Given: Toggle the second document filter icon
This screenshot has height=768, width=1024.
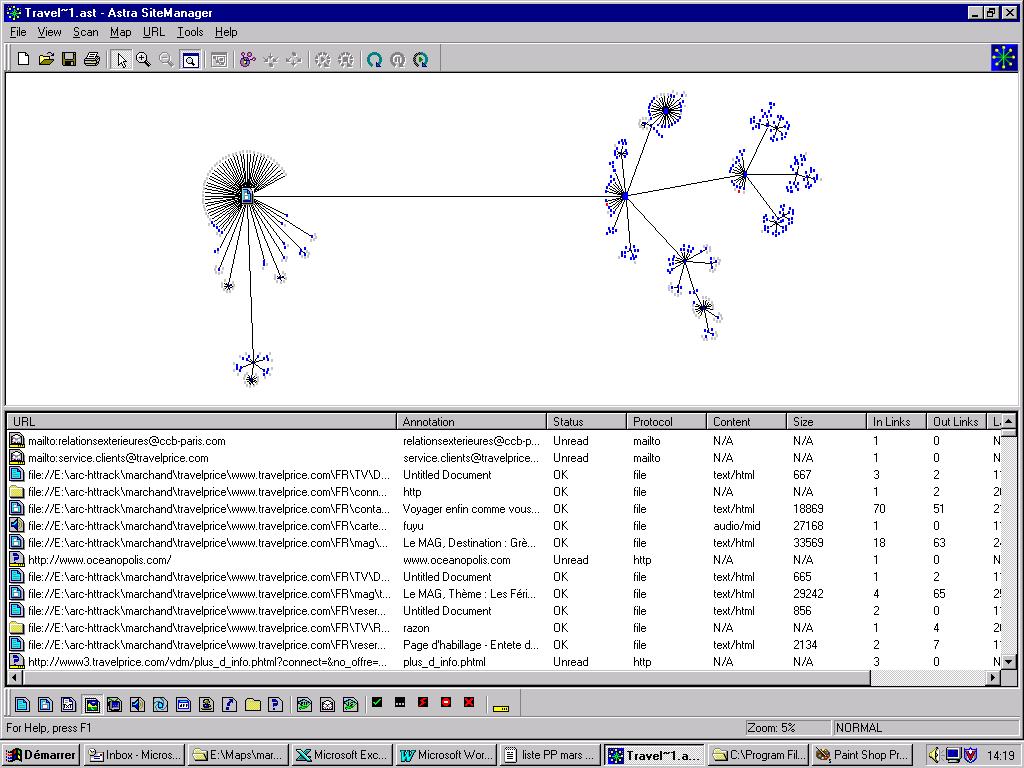Looking at the screenshot, I should point(45,704).
